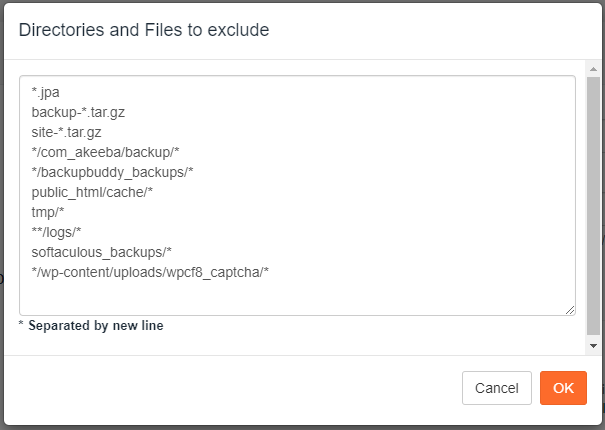Click the wpcf8_captcha exclusion line
This screenshot has width=605, height=430.
pos(150,273)
